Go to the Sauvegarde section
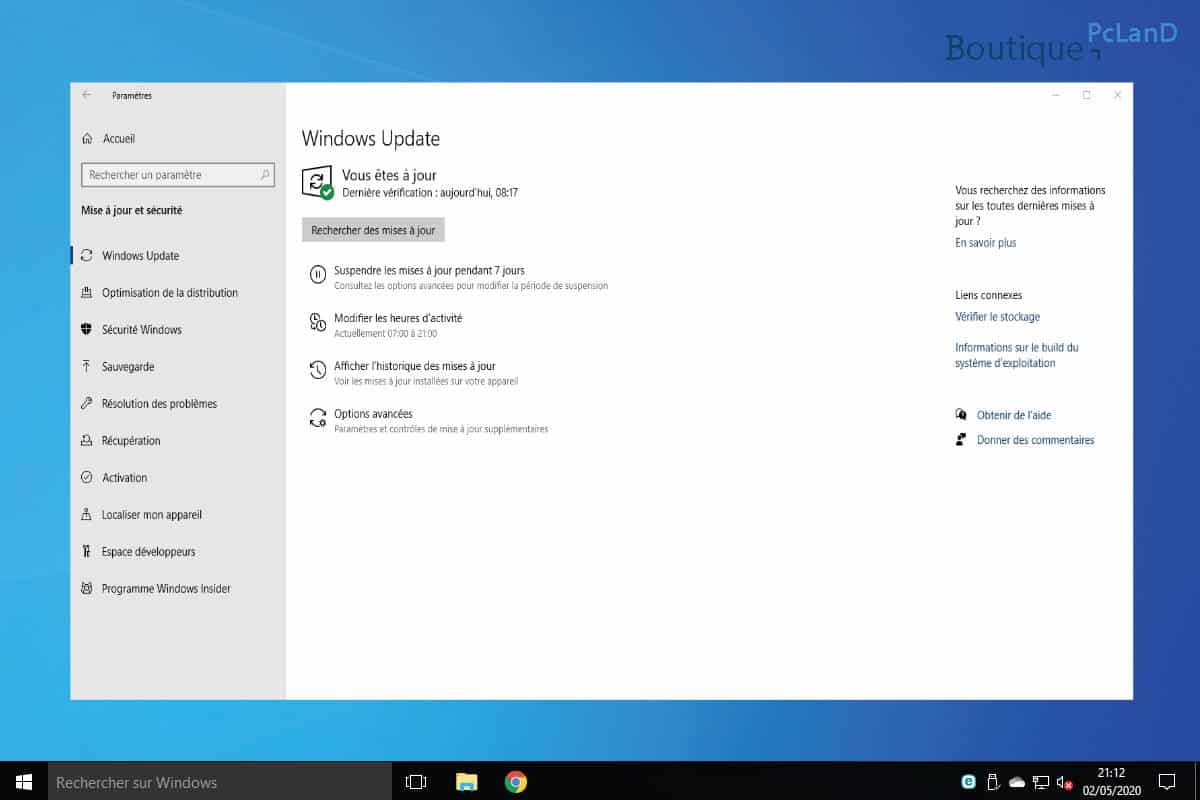Viewport: 1200px width, 800px height. pos(118,367)
